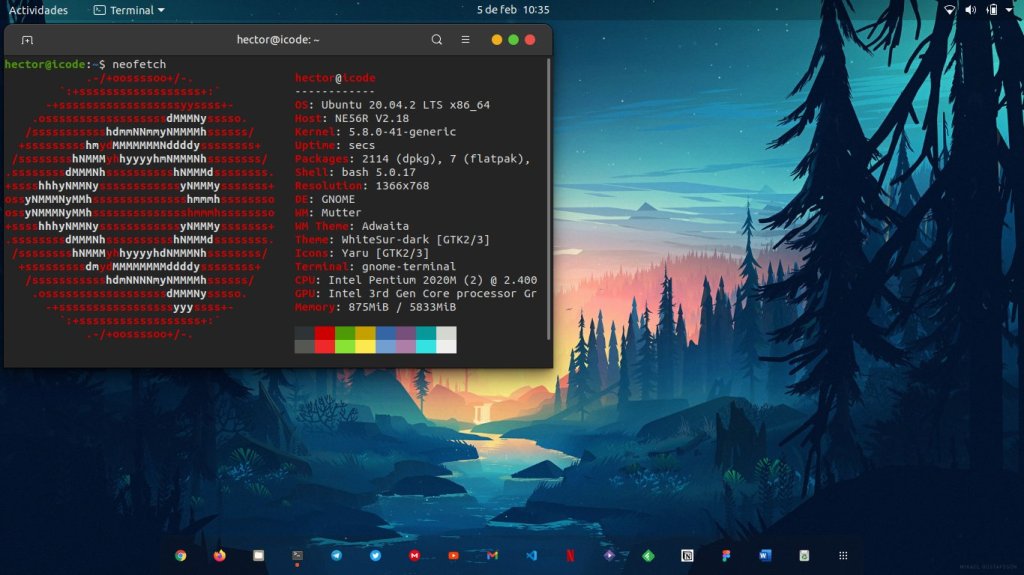Open the terminal hamburger menu

pyautogui.click(x=465, y=40)
